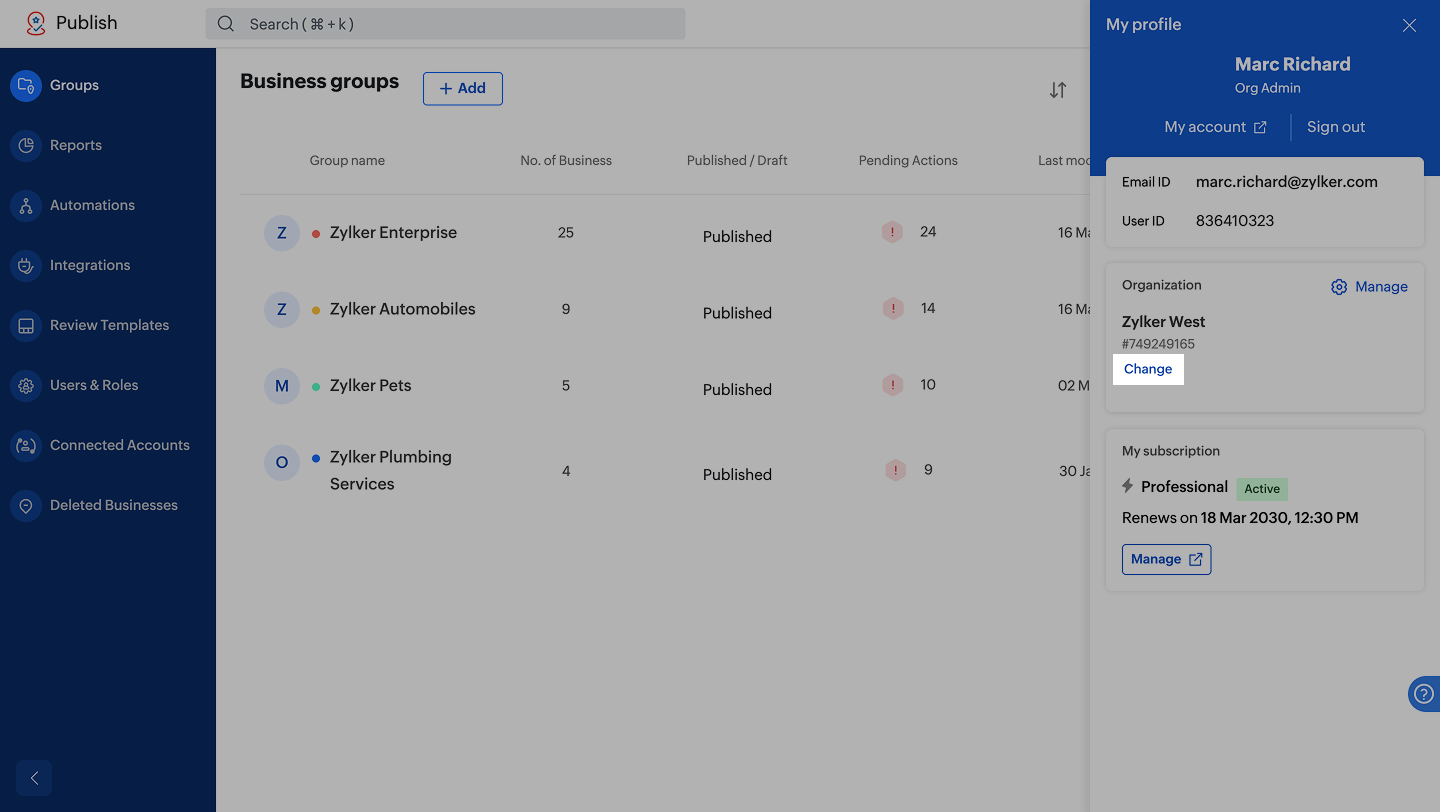
Task: Click the Review Templates icon
Action: point(26,325)
